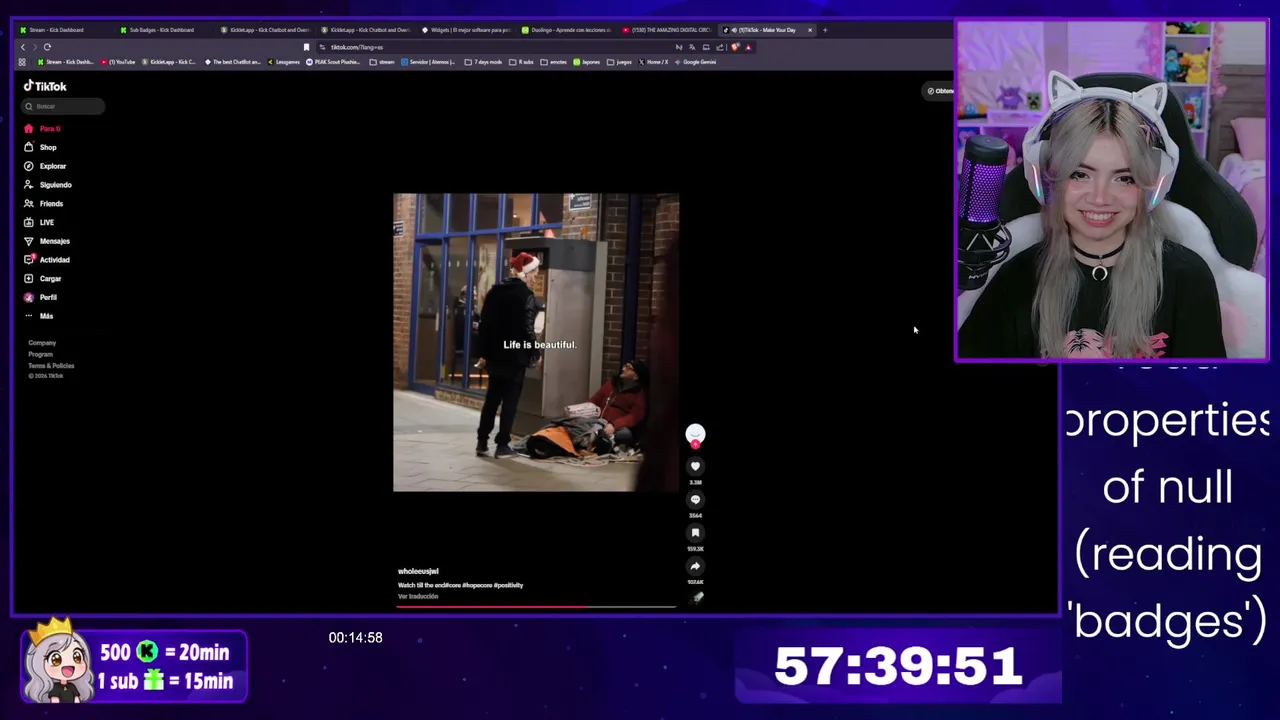Open Actividad notifications
This screenshot has width=1280, height=720.
click(47, 260)
